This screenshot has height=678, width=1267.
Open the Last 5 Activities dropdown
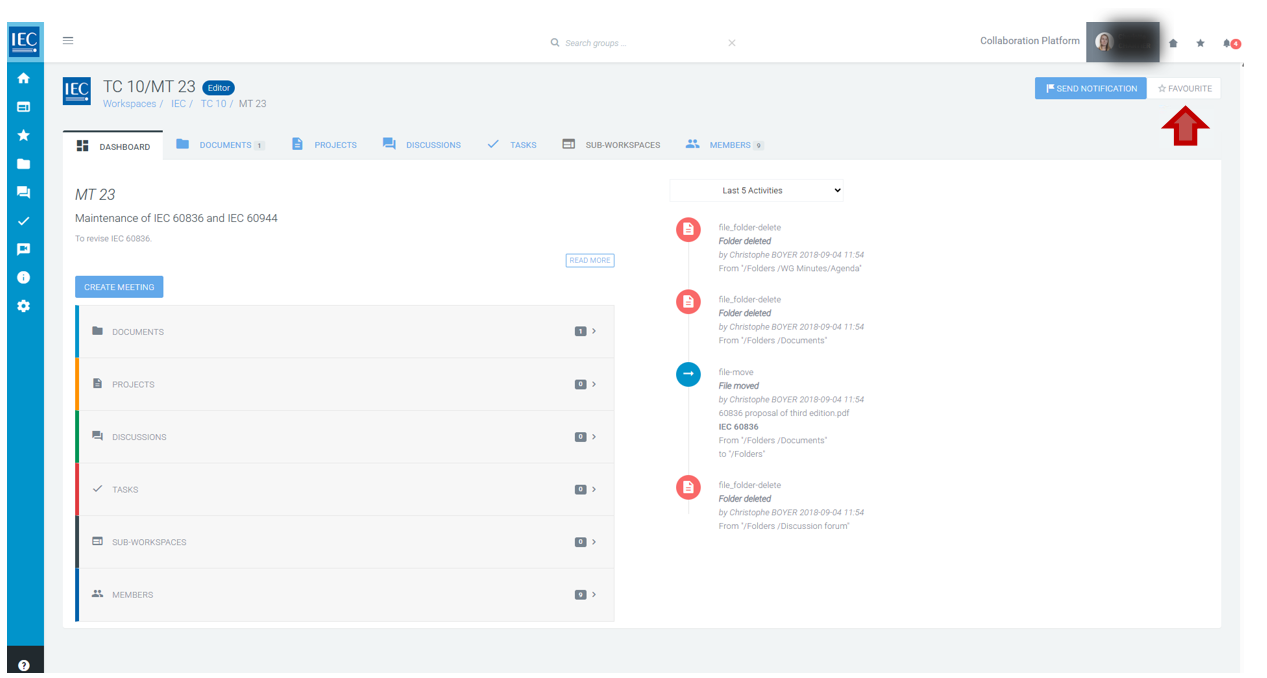pyautogui.click(x=756, y=190)
